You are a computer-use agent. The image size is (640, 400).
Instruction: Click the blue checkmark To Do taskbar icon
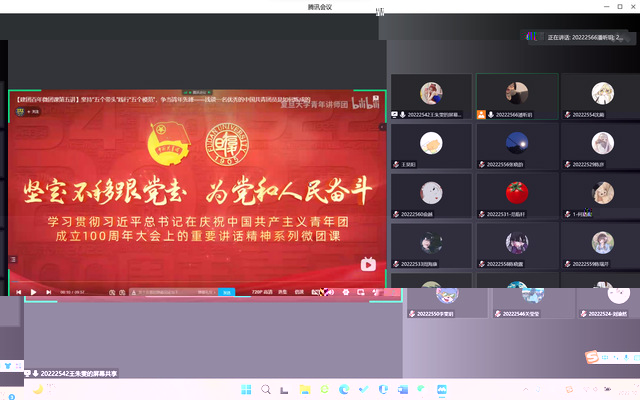tap(363, 389)
